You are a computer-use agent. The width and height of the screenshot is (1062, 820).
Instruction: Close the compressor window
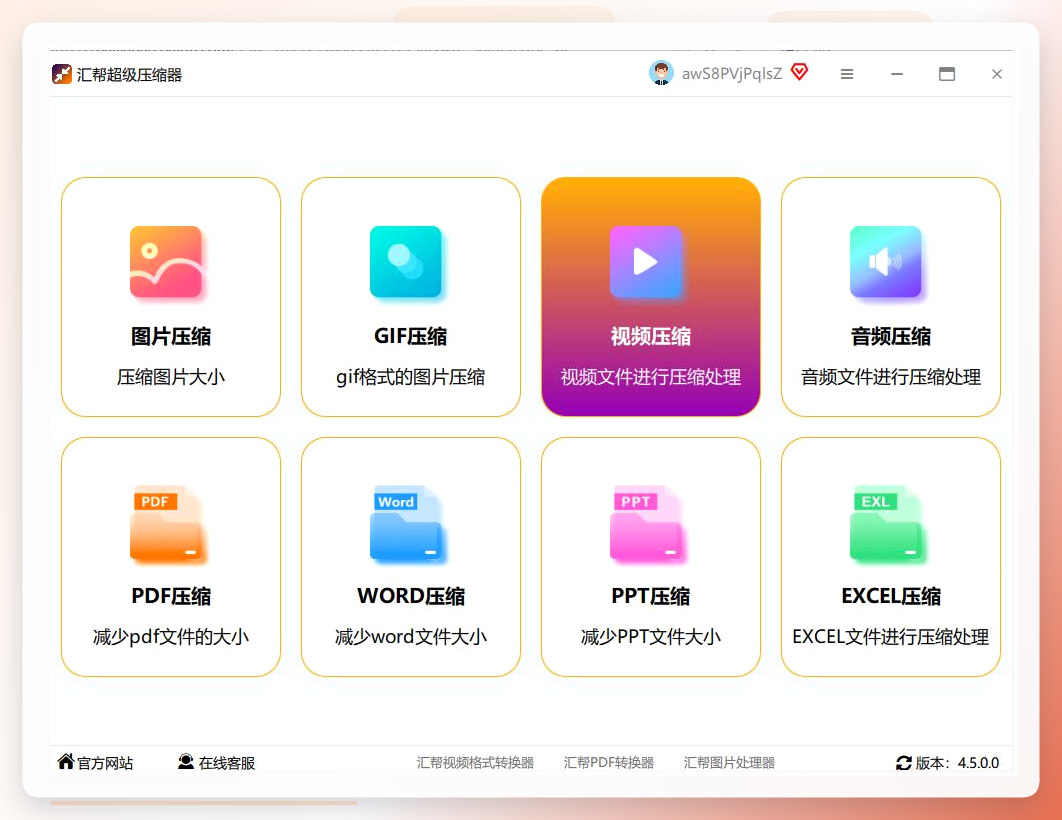pyautogui.click(x=996, y=74)
